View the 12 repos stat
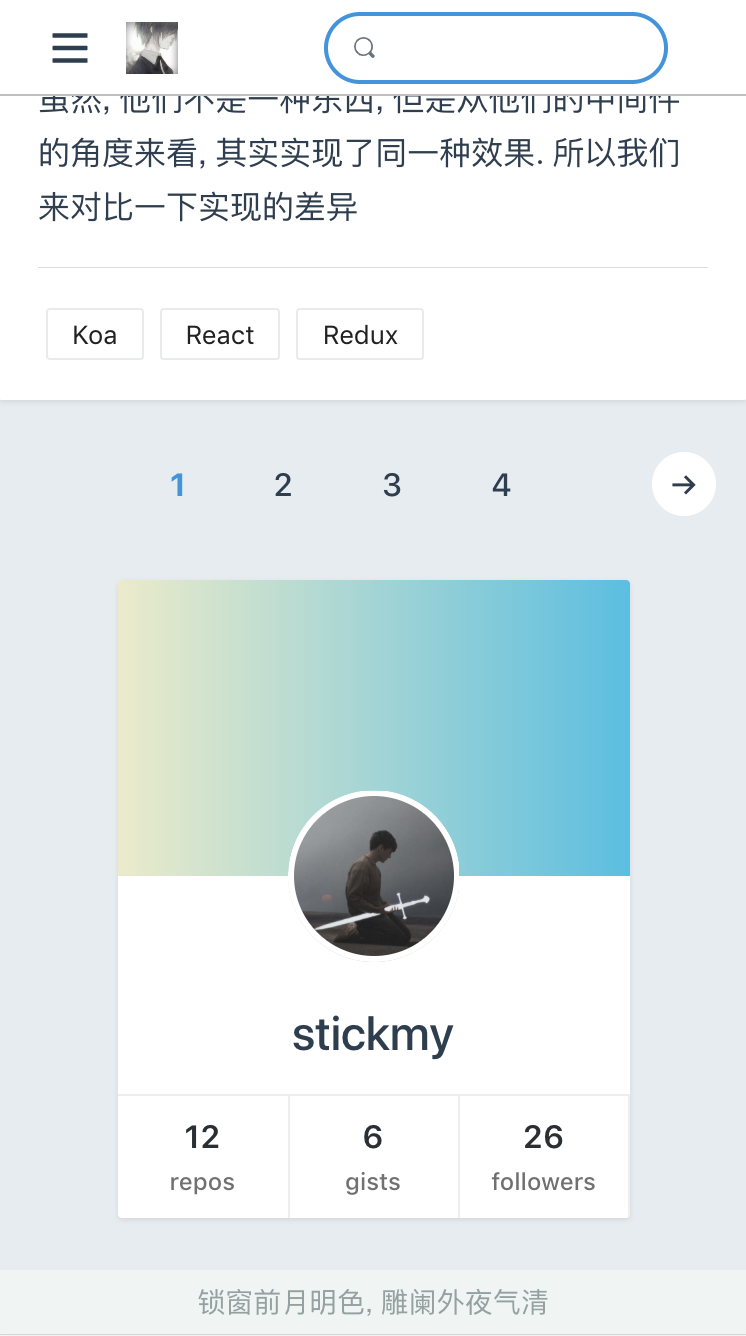 [202, 1157]
